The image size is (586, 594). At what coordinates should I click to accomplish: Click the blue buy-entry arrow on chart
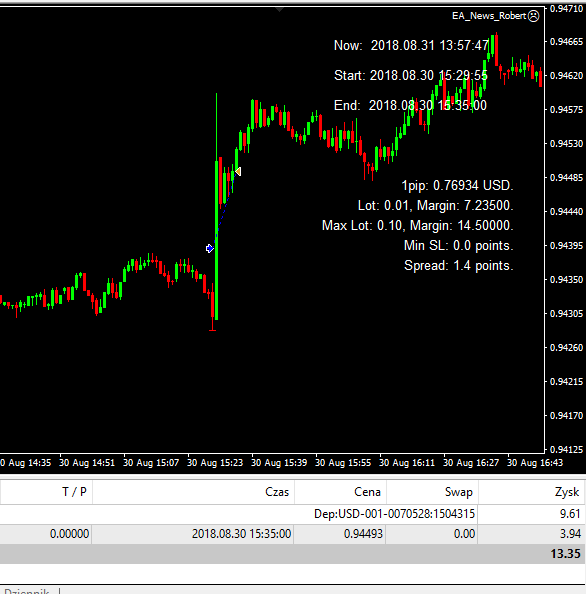[x=209, y=249]
